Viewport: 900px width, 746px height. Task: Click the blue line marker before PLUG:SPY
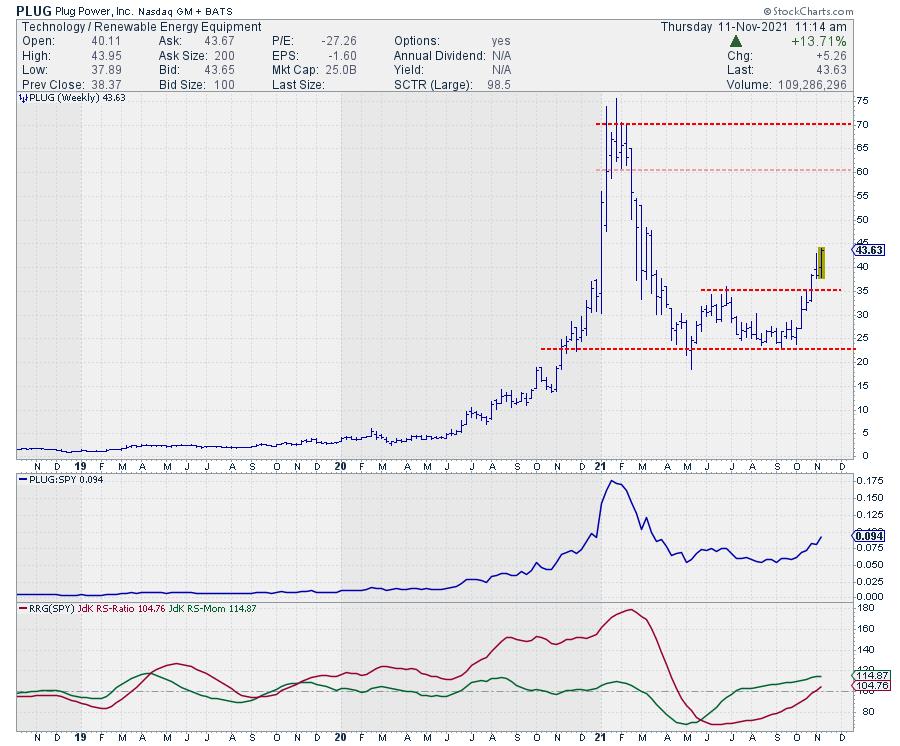(x=22, y=478)
